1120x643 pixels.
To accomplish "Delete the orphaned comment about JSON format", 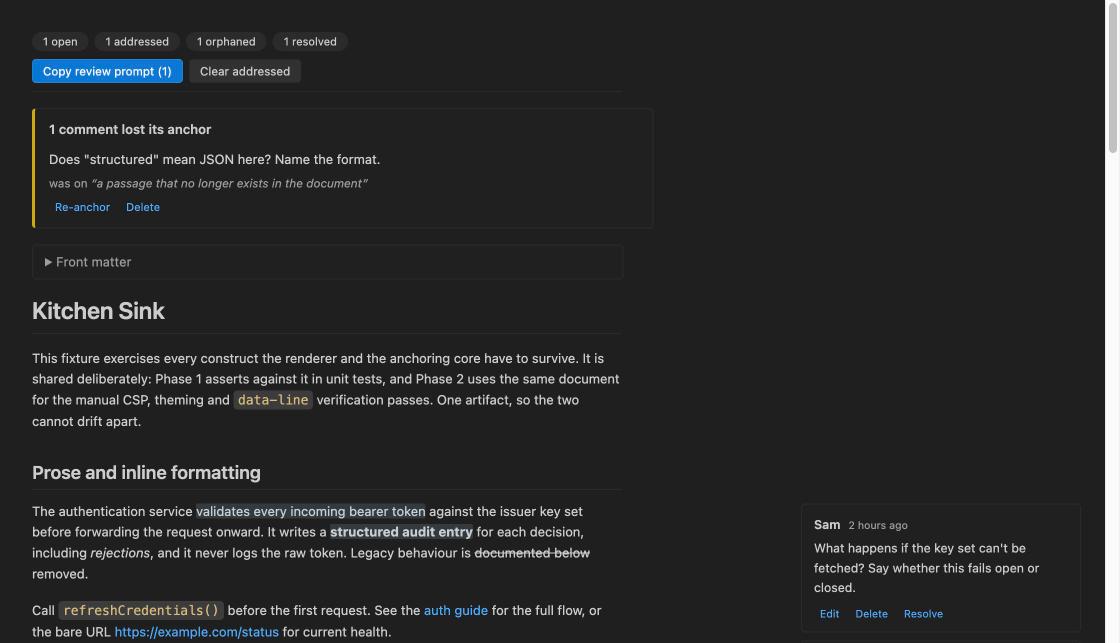I will coord(143,207).
